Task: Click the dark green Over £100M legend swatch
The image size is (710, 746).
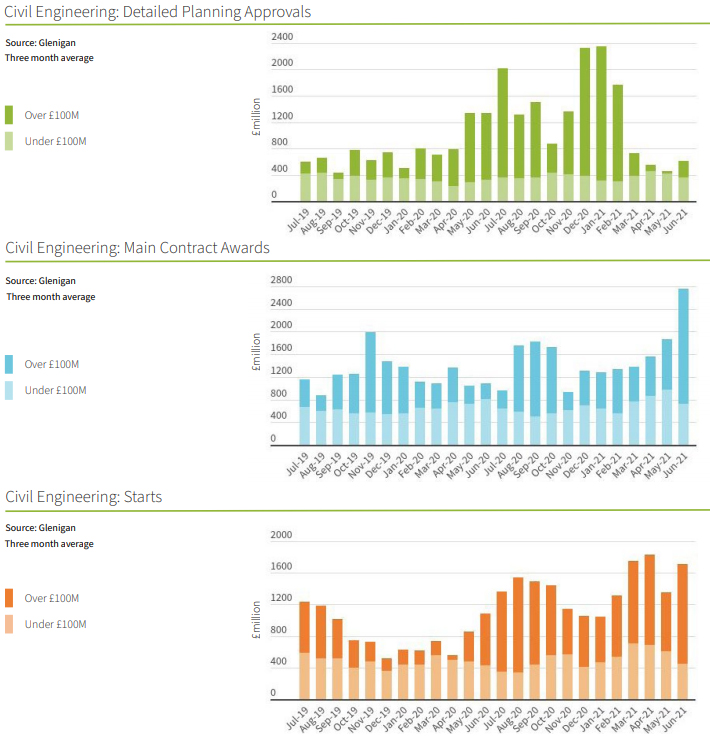Action: coord(10,115)
